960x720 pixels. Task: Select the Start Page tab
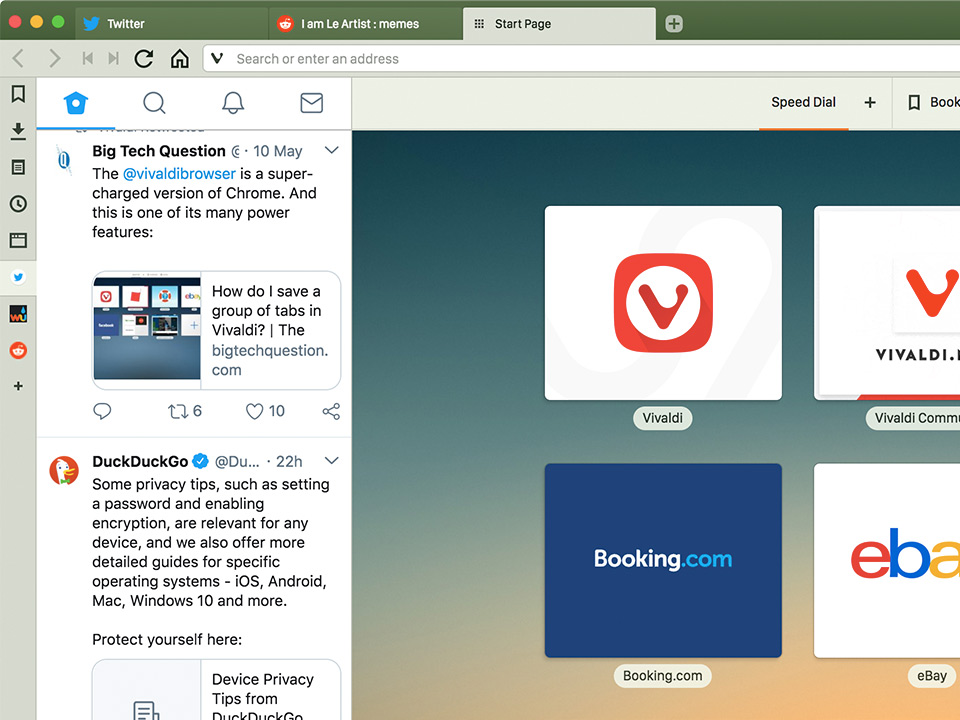click(559, 24)
